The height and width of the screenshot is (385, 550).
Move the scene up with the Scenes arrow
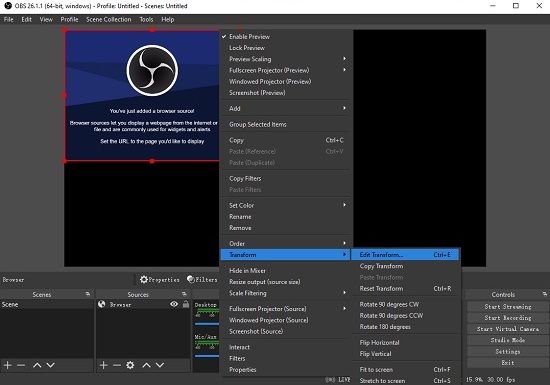click(37, 365)
